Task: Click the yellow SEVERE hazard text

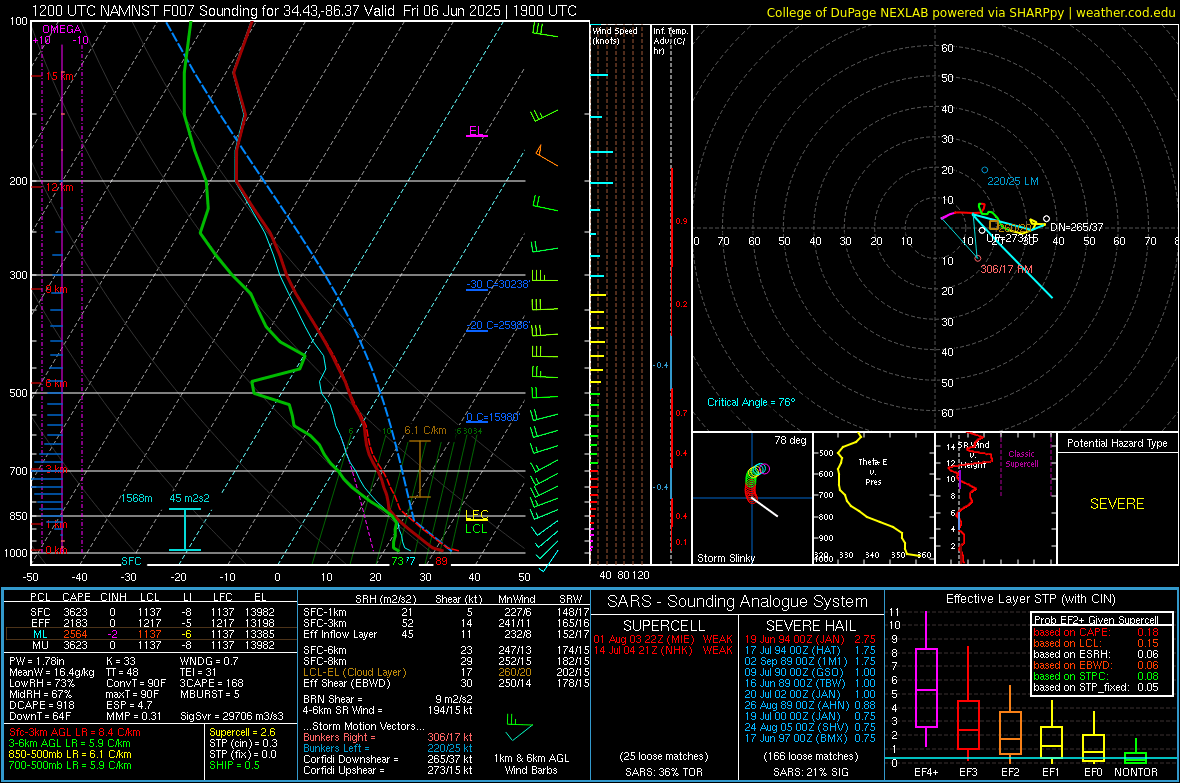Action: click(x=1117, y=504)
